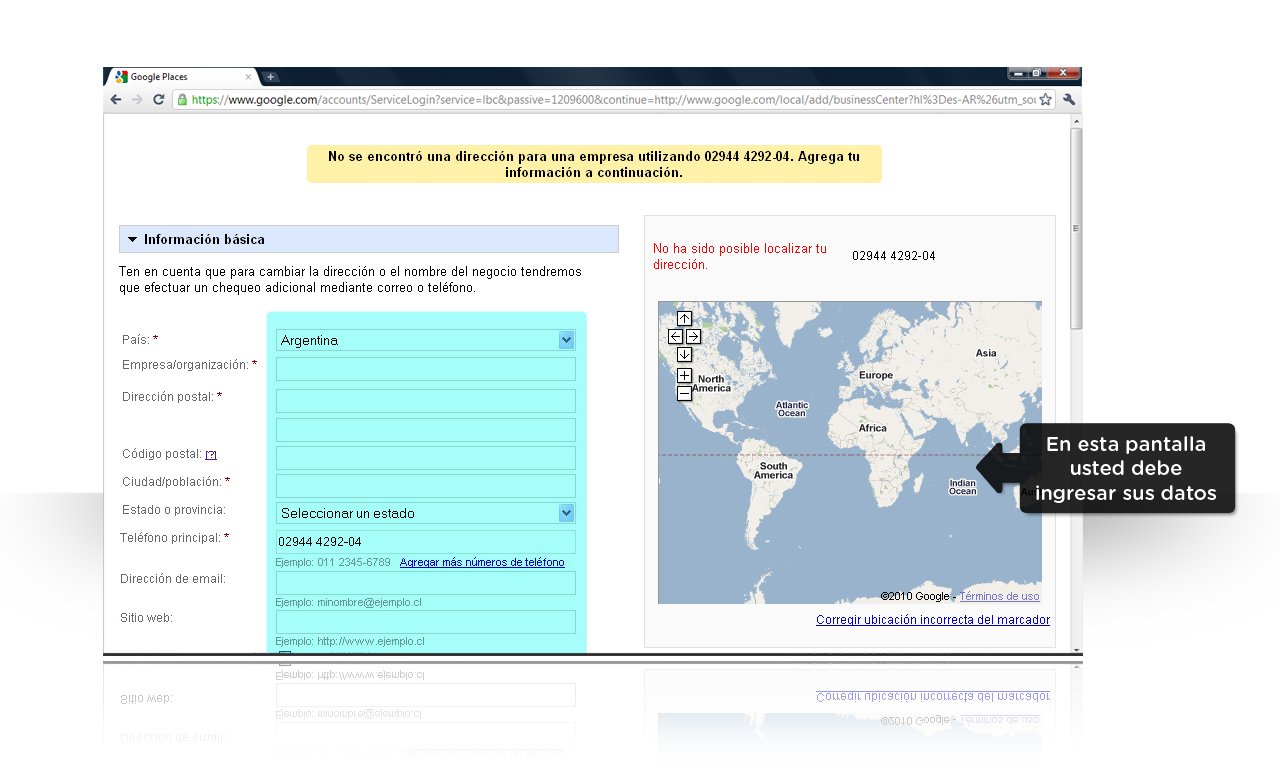Image resolution: width=1280 pixels, height=772 pixels.
Task: Click 'Agregar más números de teléfono' link
Action: 482,562
